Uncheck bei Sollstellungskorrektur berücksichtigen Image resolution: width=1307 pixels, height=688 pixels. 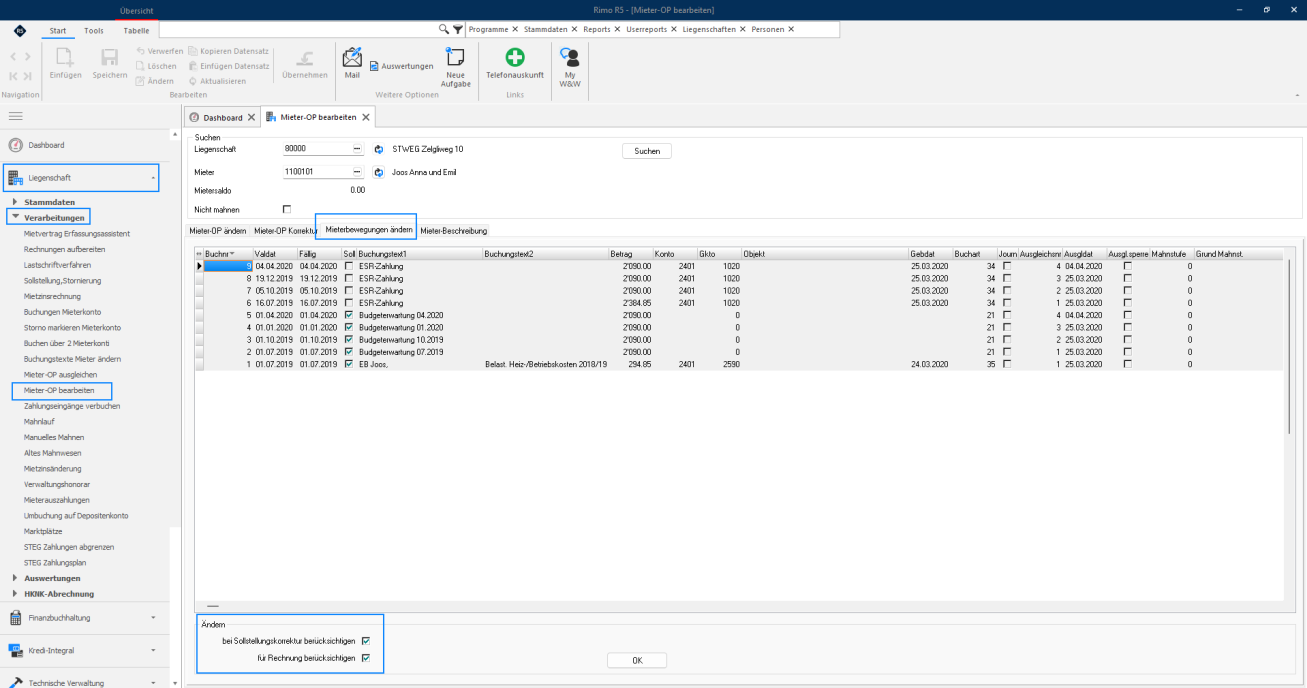click(366, 641)
